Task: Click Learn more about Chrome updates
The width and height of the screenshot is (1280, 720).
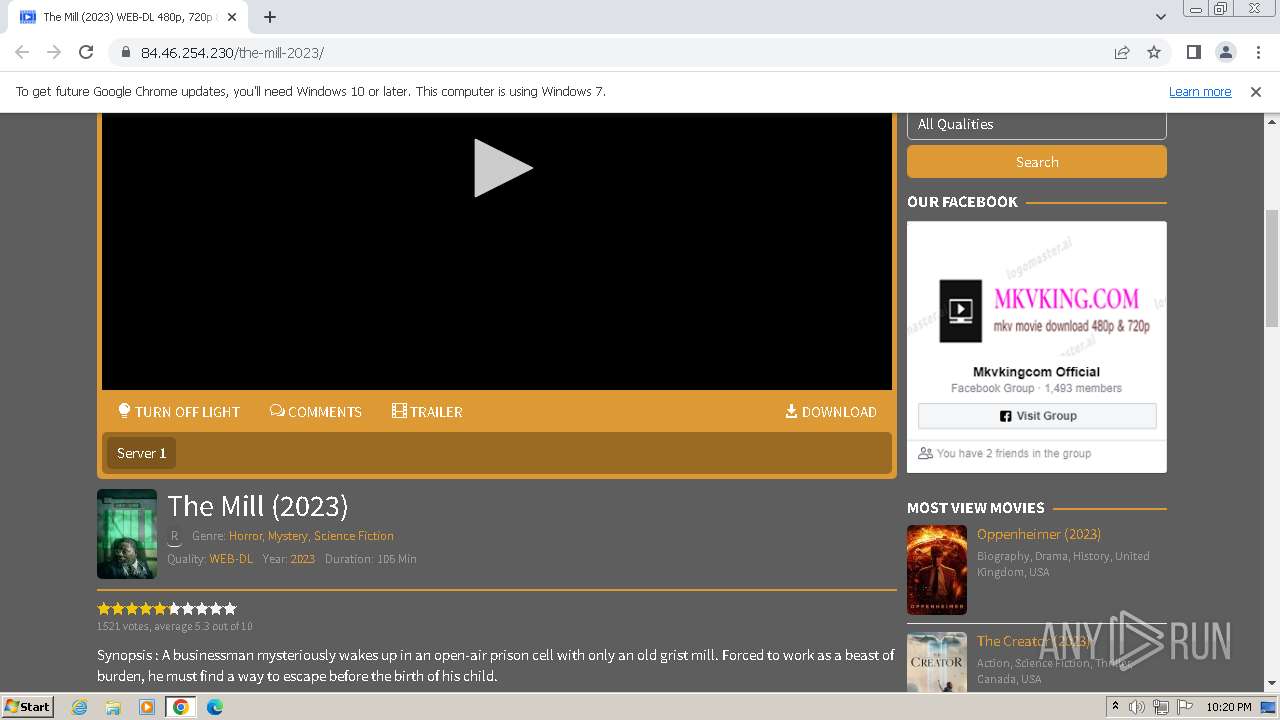Action: tap(1200, 91)
